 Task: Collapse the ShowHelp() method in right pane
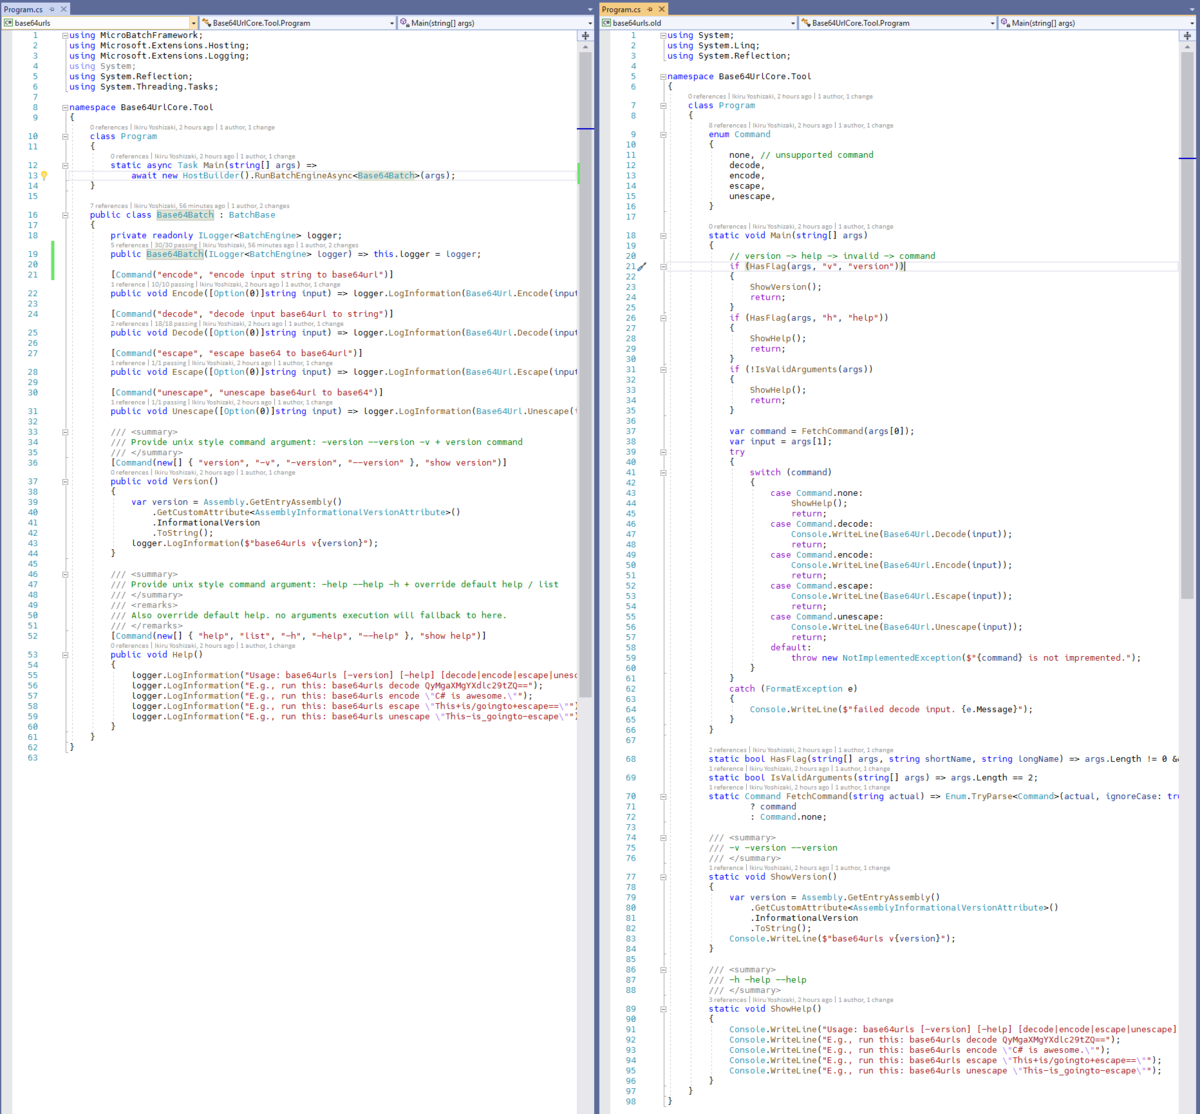pos(663,1009)
